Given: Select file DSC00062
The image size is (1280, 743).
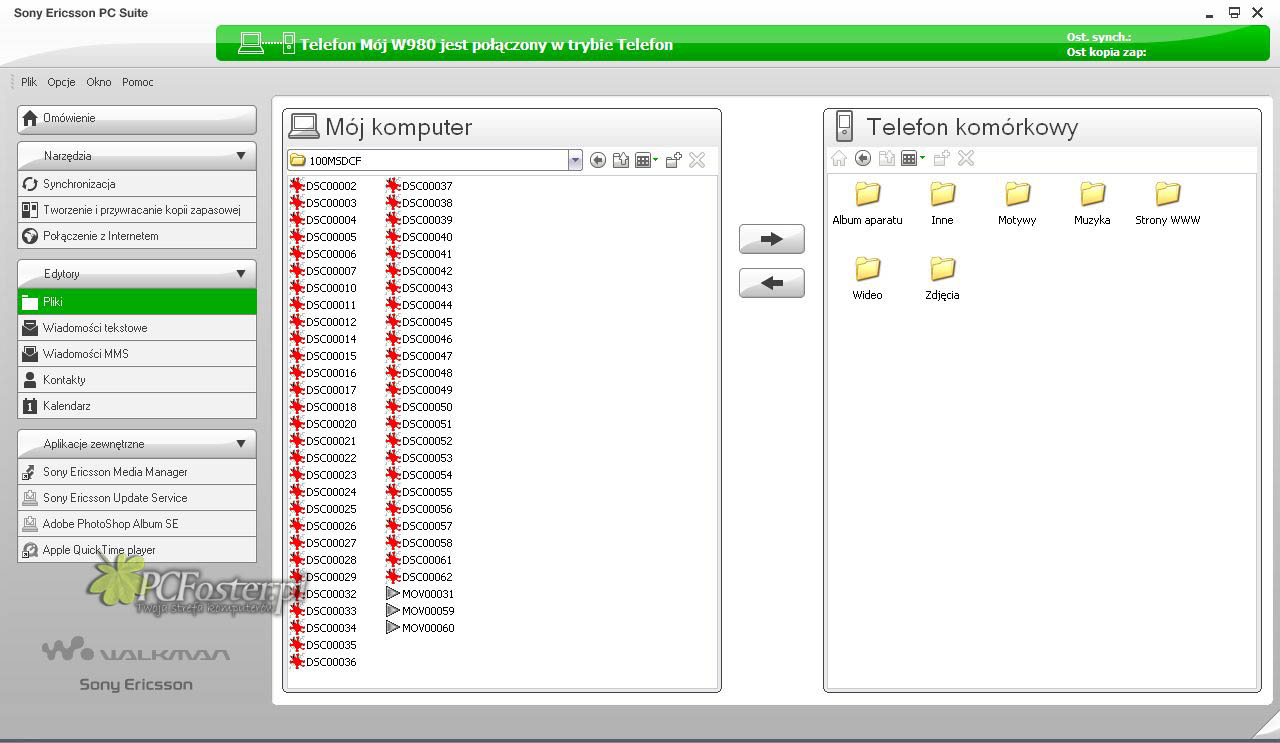Looking at the screenshot, I should (x=419, y=577).
